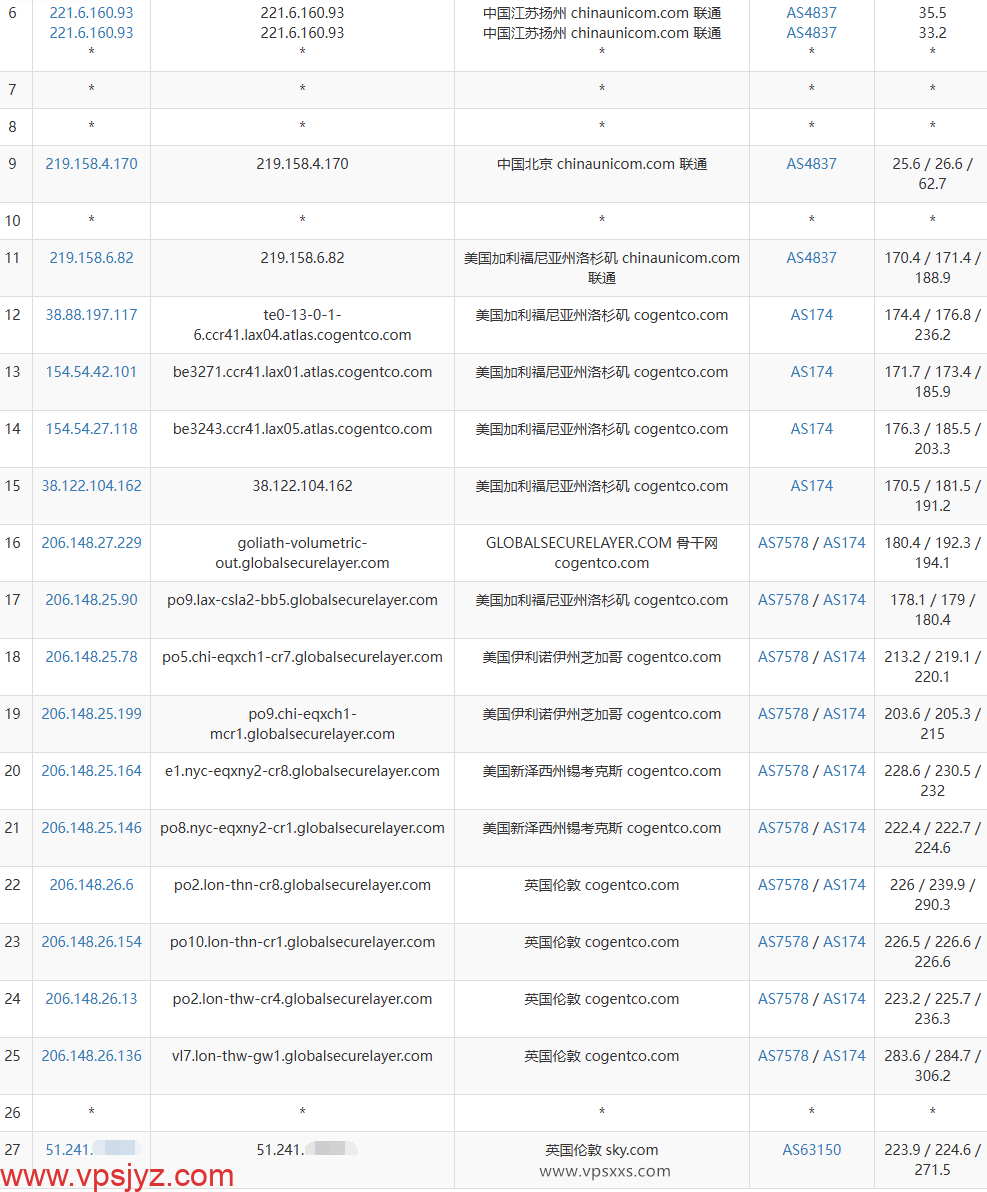Select GLOBALSECURELAYER.COM 骨干网 location text
987x1192 pixels.
(x=601, y=544)
